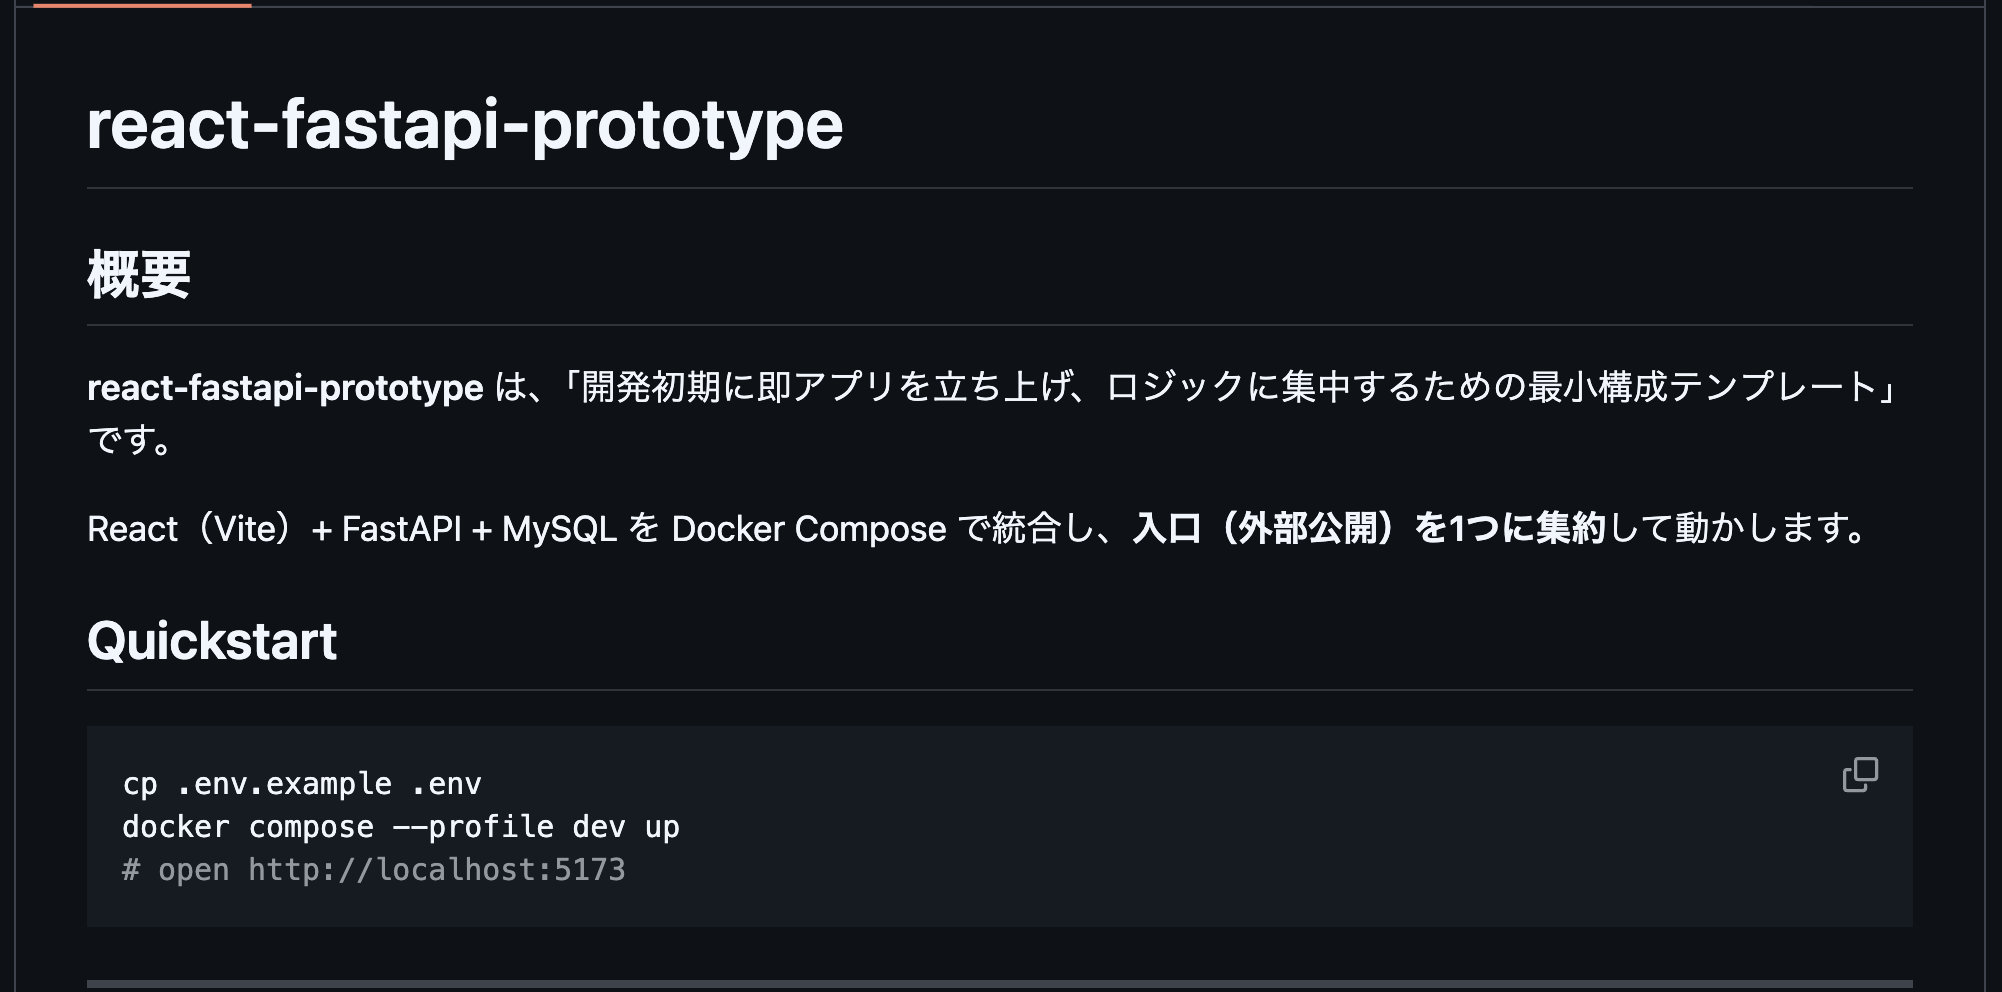Select the active tab with orange underline

142,4
